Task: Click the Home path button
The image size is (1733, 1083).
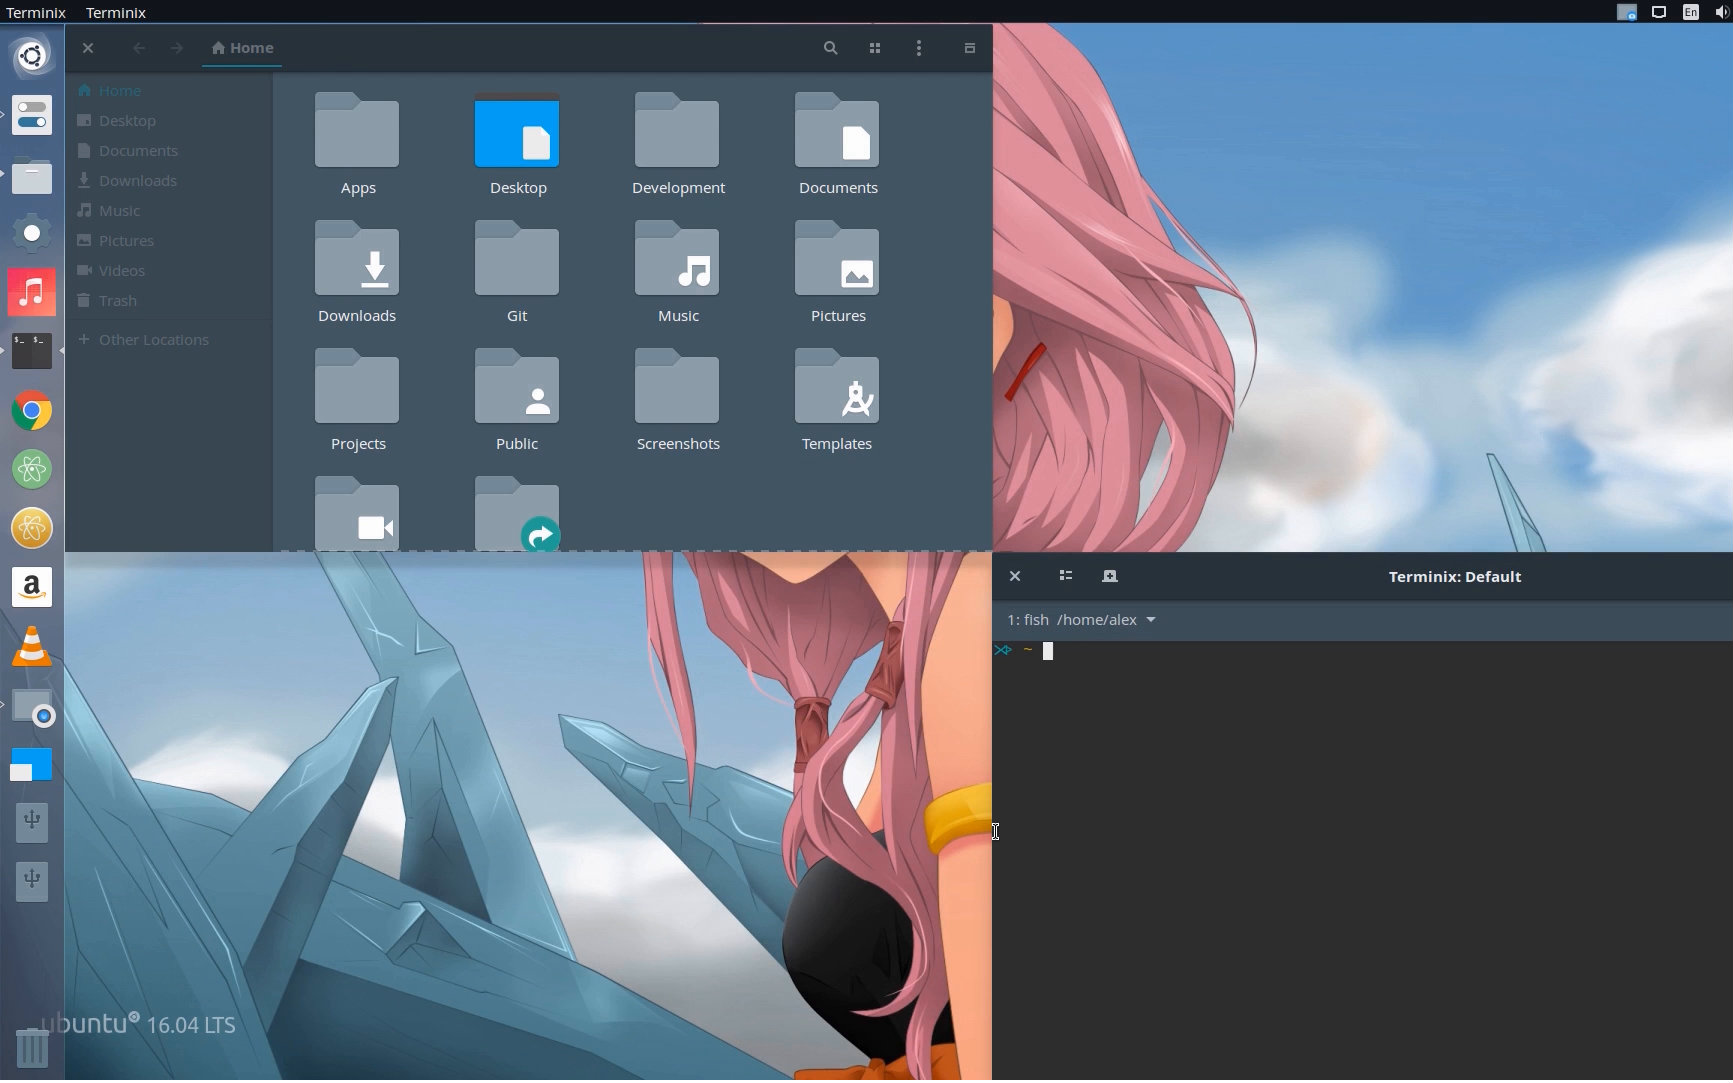Action: coord(242,48)
